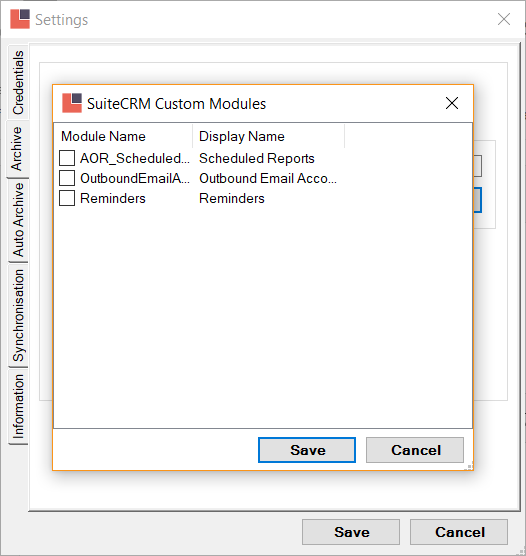Check the Reminders module checkbox
The height and width of the screenshot is (556, 526).
pos(67,198)
